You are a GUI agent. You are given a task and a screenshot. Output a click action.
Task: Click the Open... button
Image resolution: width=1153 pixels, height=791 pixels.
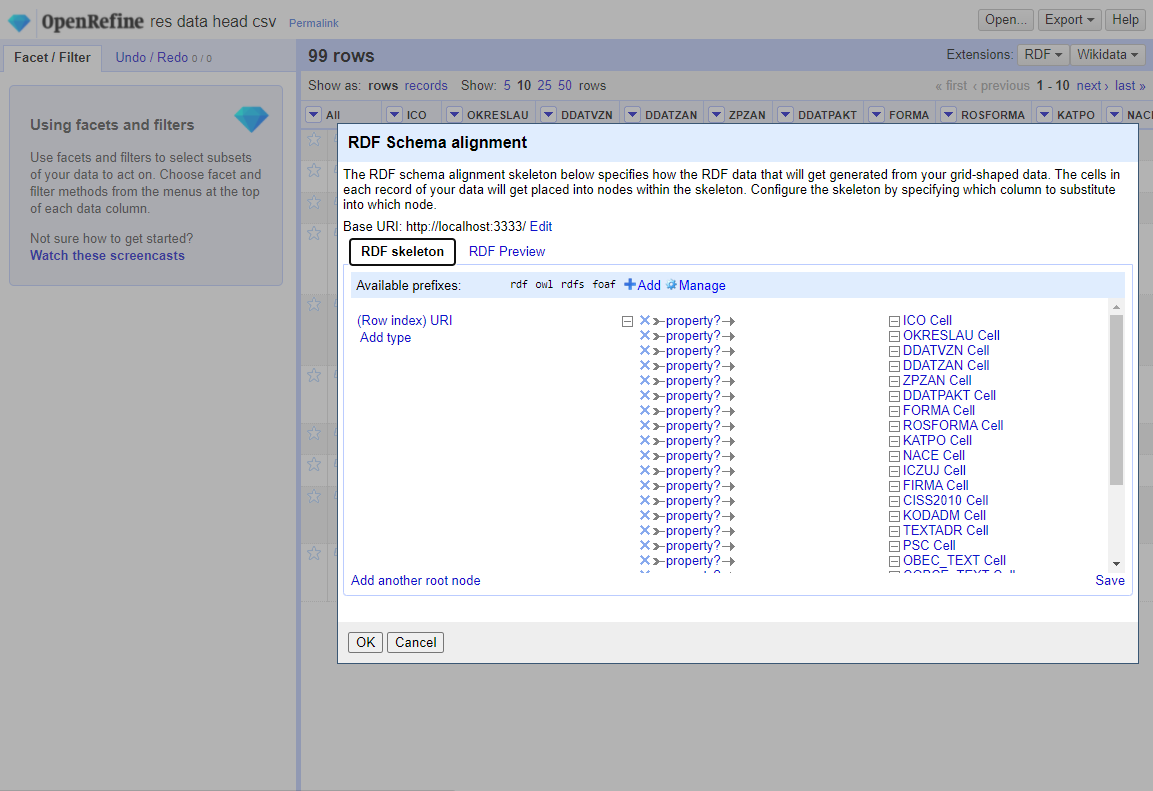click(1005, 20)
